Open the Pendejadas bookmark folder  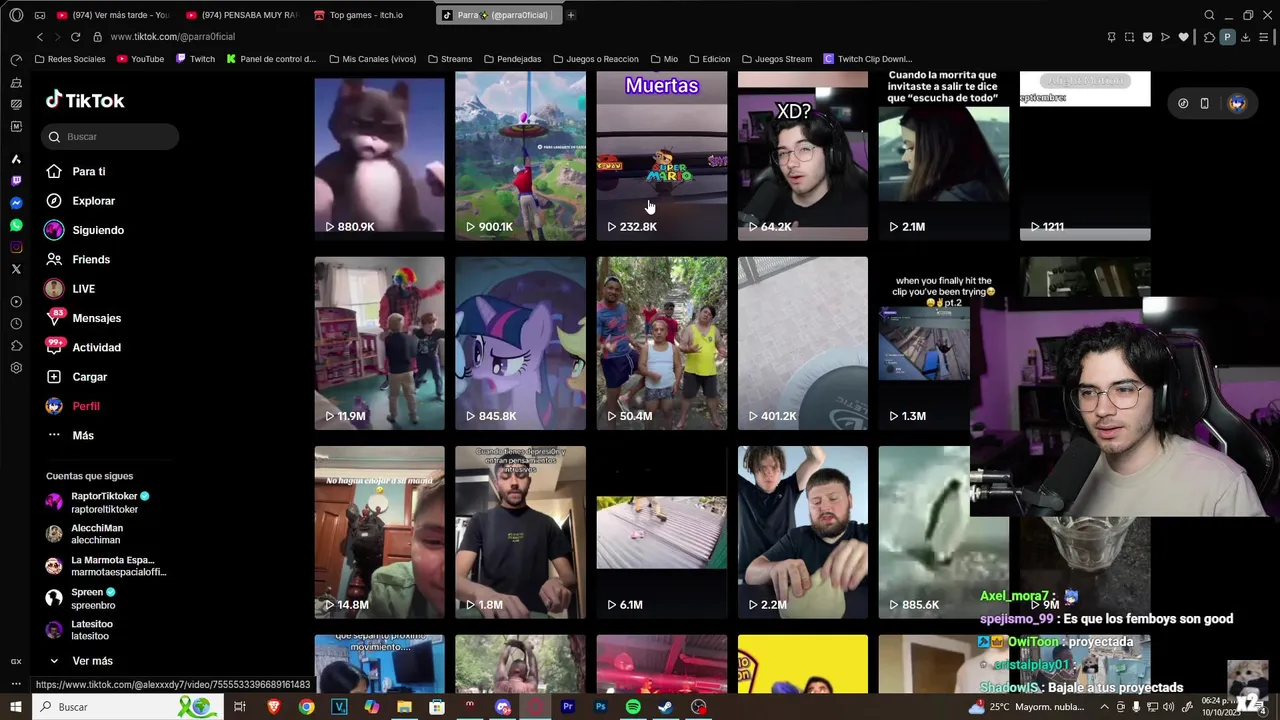512,59
